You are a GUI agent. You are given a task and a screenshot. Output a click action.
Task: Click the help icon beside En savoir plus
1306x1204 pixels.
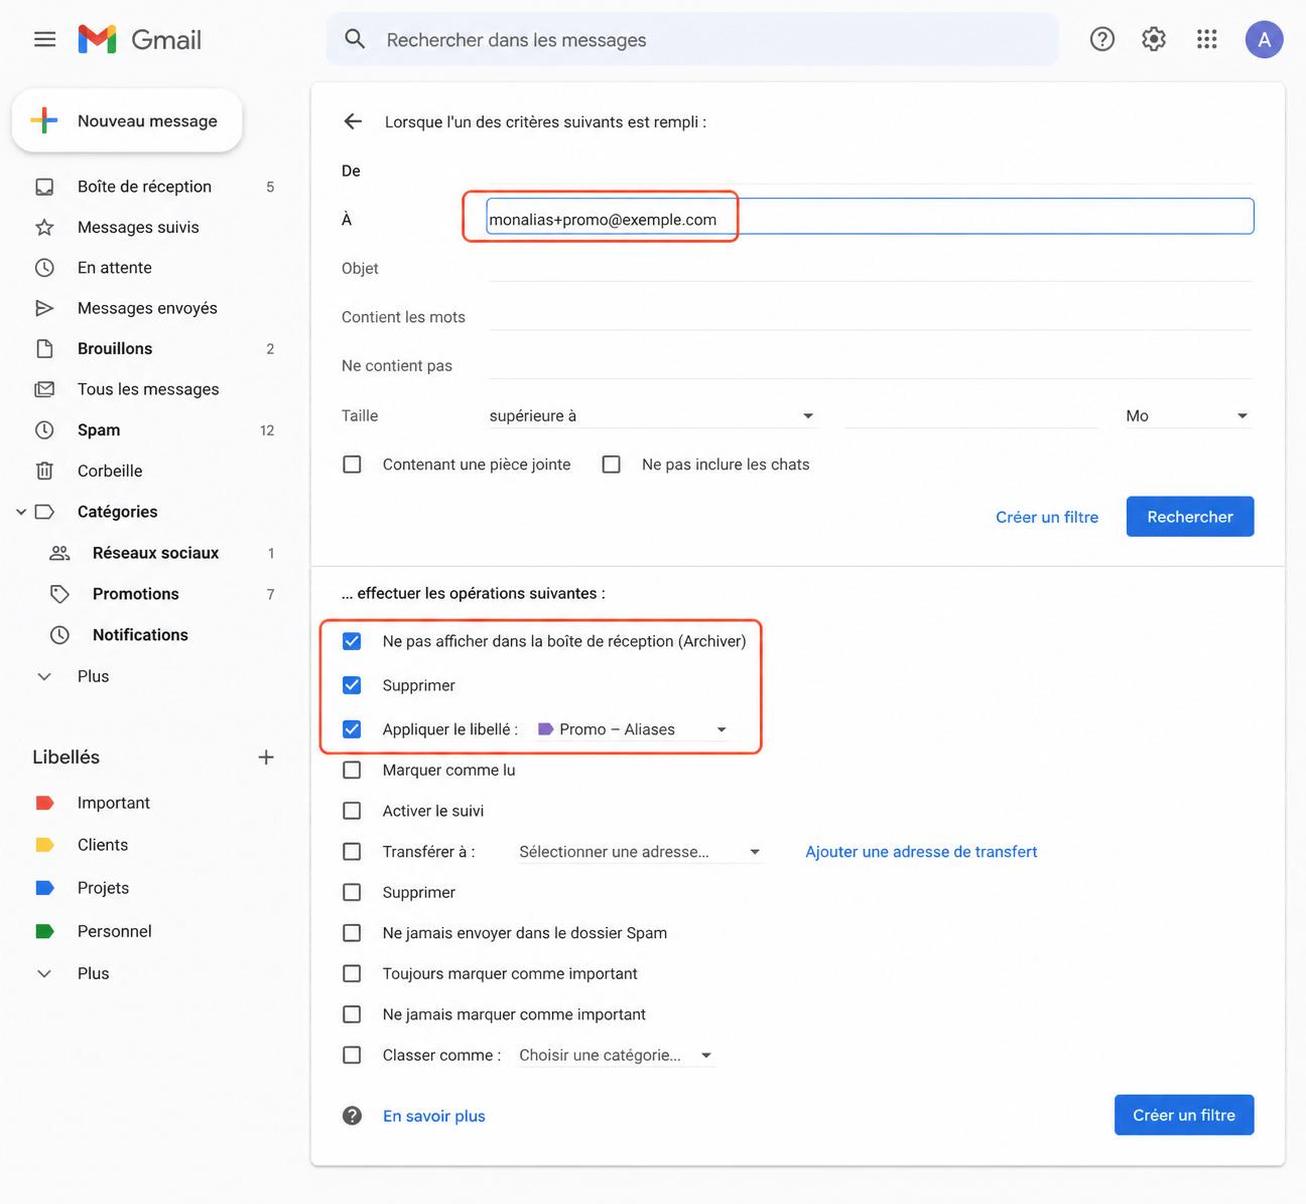pyautogui.click(x=352, y=1116)
